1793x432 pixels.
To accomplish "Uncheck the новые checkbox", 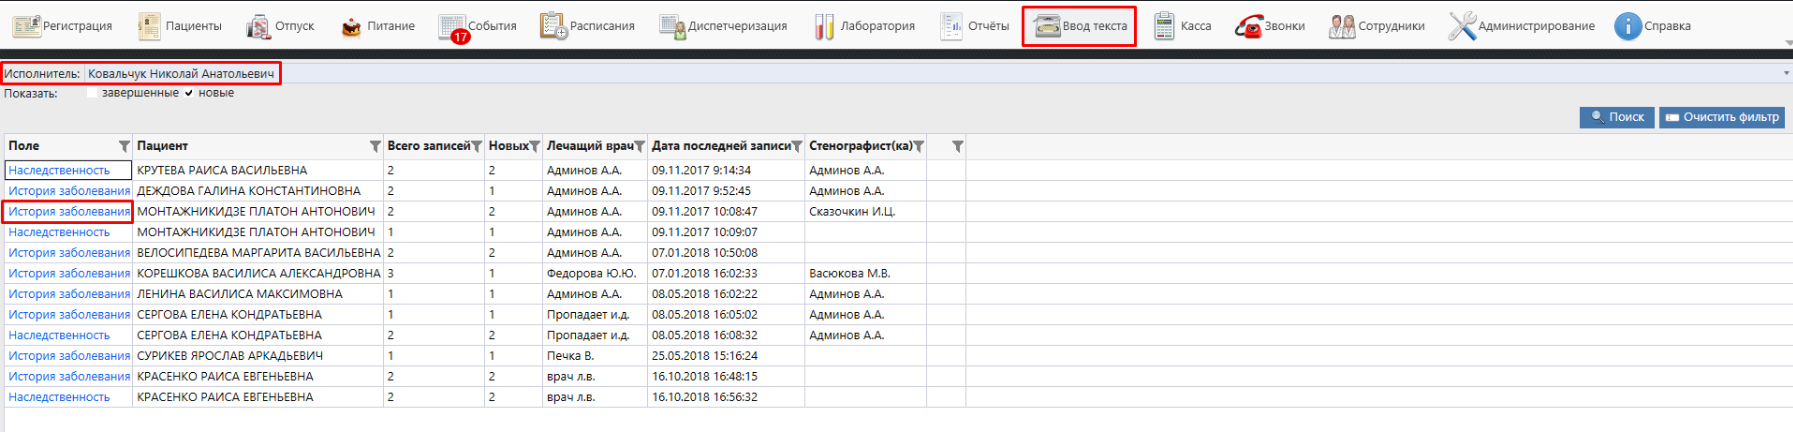I will pos(189,93).
